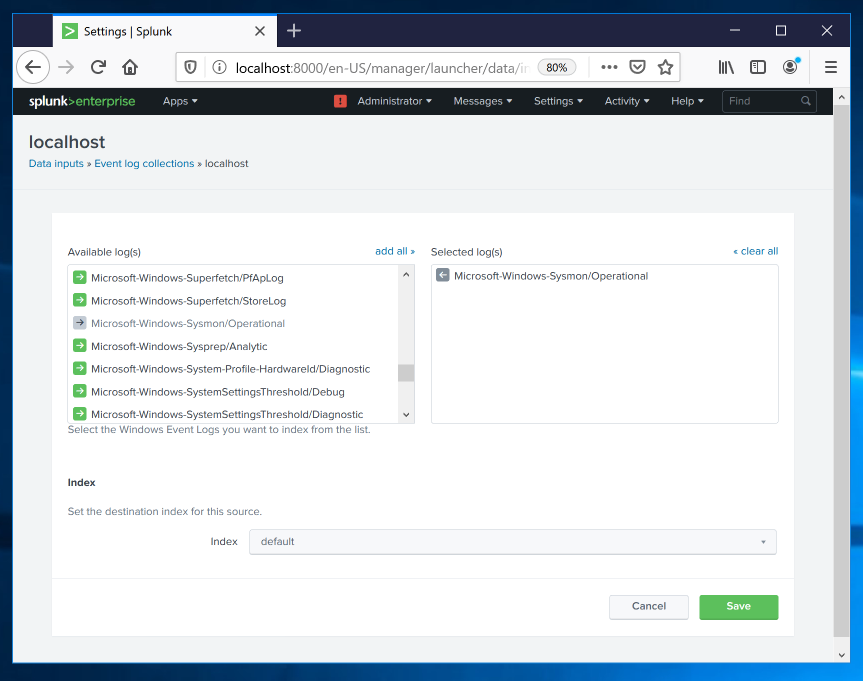Image resolution: width=863 pixels, height=681 pixels.
Task: Show site information icon in address bar
Action: pos(219,67)
